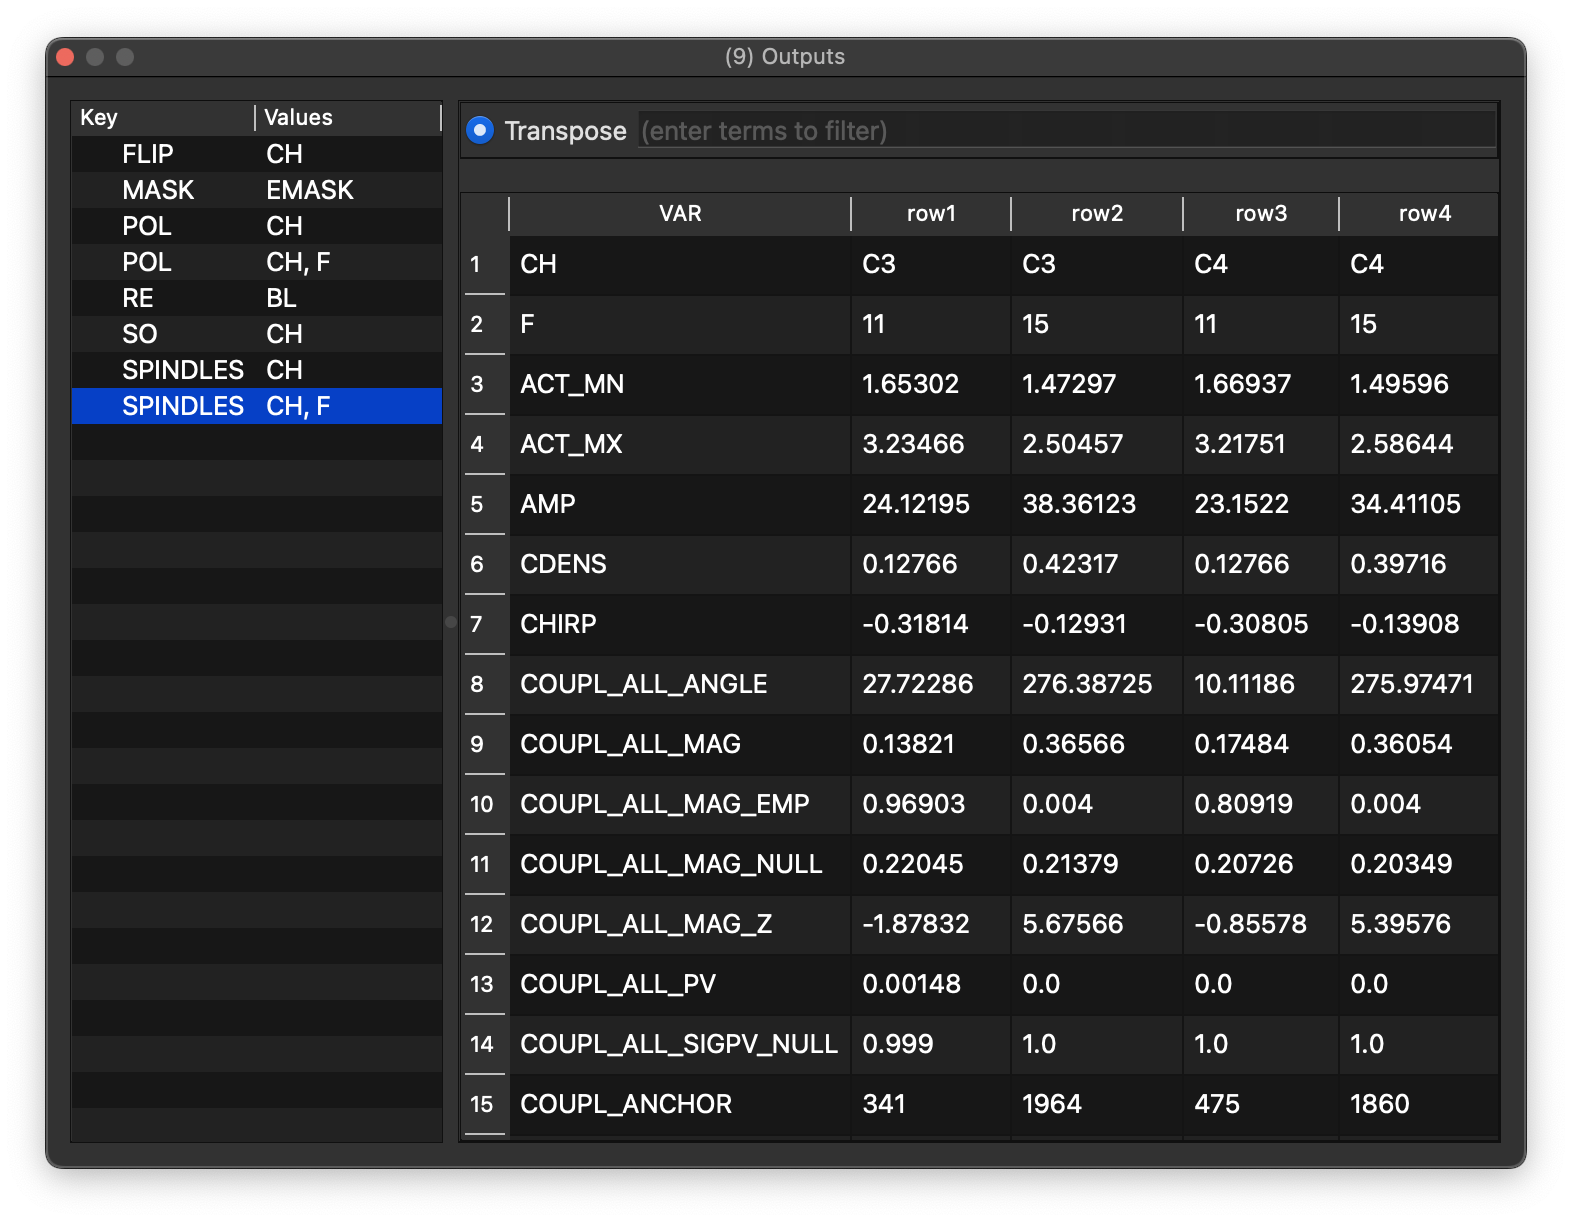
Task: Click the CDENS value 0.39716
Action: [1419, 565]
